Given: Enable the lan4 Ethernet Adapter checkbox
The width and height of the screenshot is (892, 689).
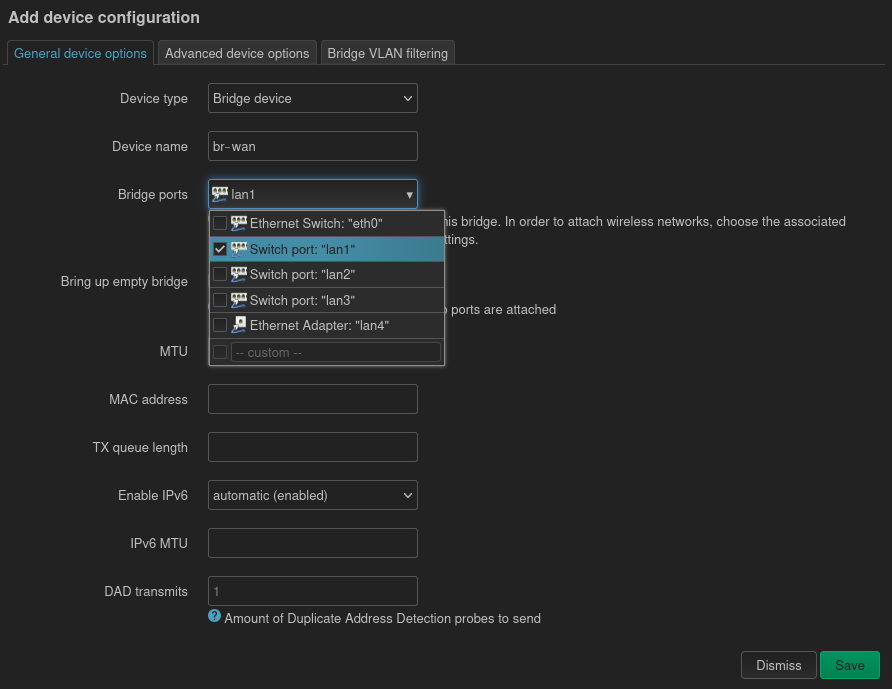Looking at the screenshot, I should pyautogui.click(x=220, y=325).
